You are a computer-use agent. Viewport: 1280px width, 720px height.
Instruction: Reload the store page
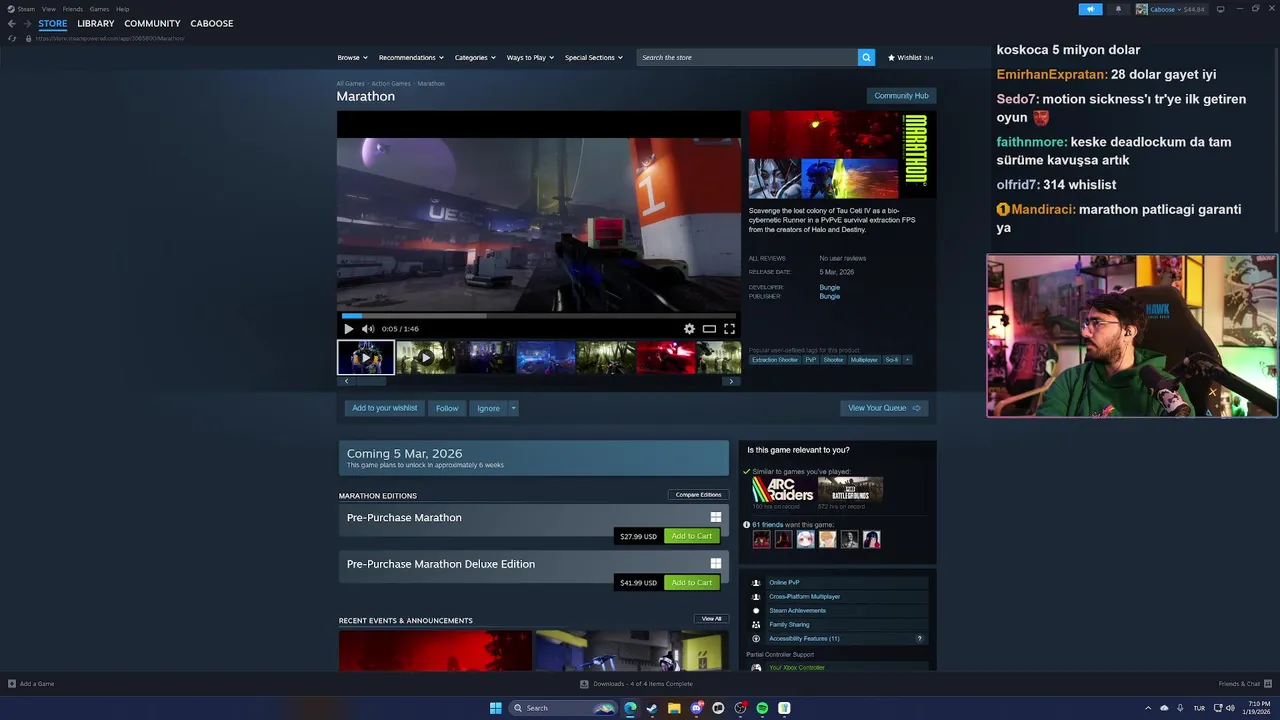12,38
